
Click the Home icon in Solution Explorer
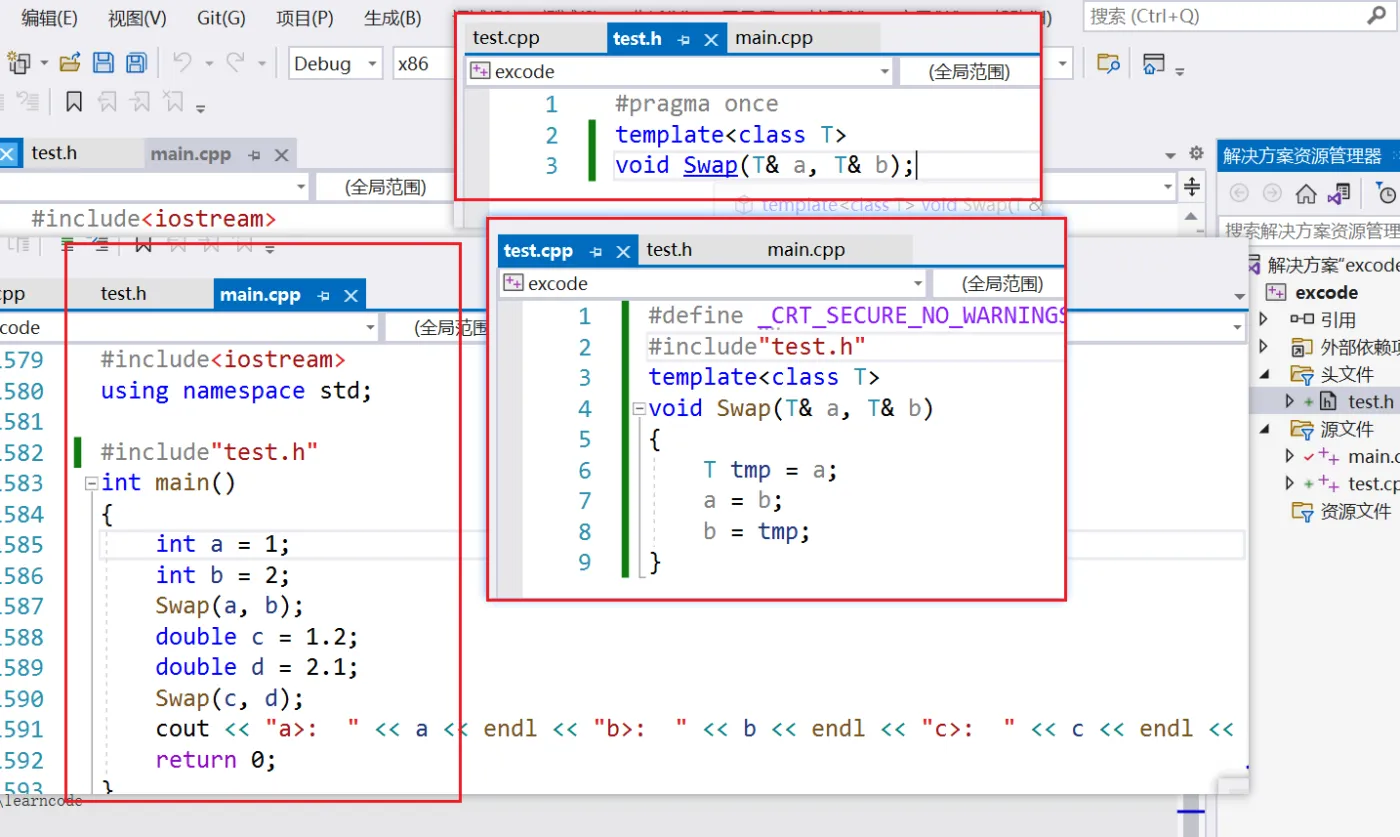1306,193
